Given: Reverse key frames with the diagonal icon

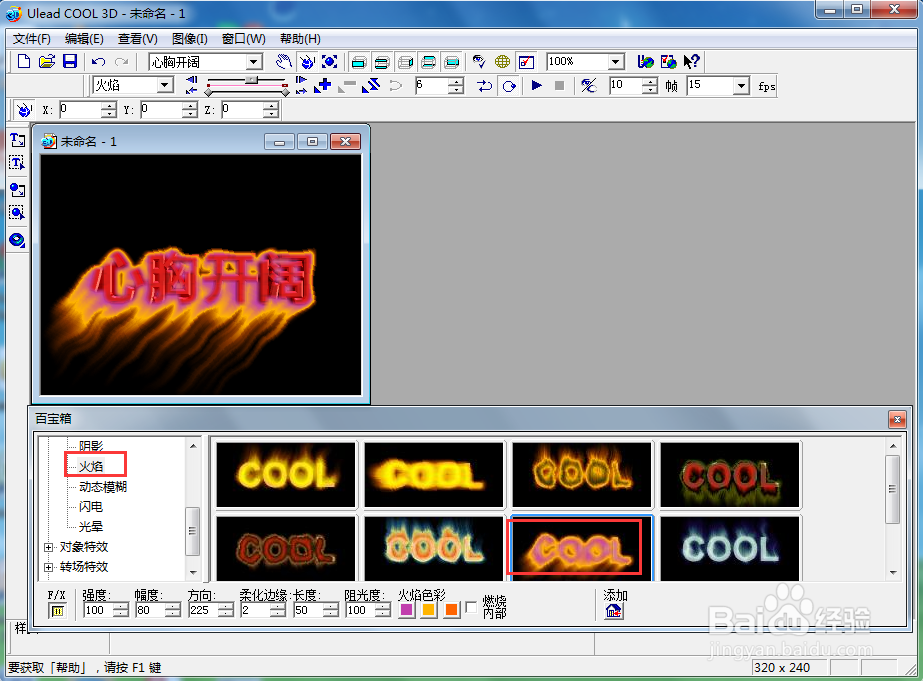Looking at the screenshot, I should [x=371, y=86].
